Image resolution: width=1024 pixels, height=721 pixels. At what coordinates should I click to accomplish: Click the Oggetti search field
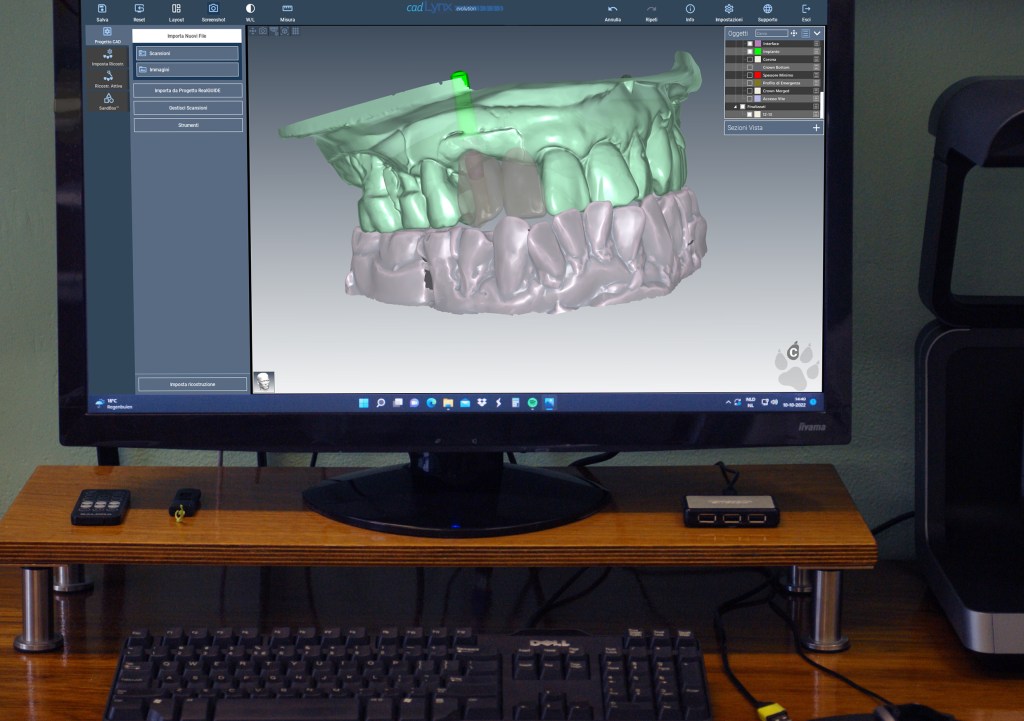coord(771,33)
